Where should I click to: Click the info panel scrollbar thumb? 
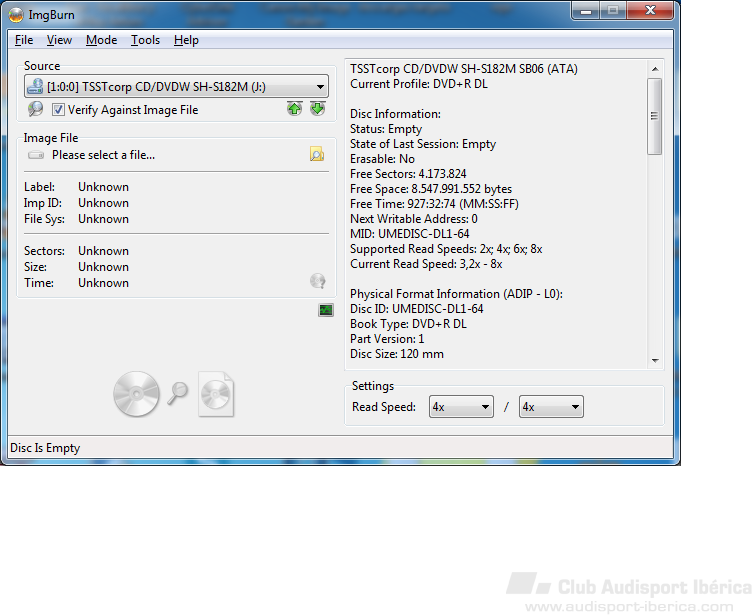click(654, 116)
